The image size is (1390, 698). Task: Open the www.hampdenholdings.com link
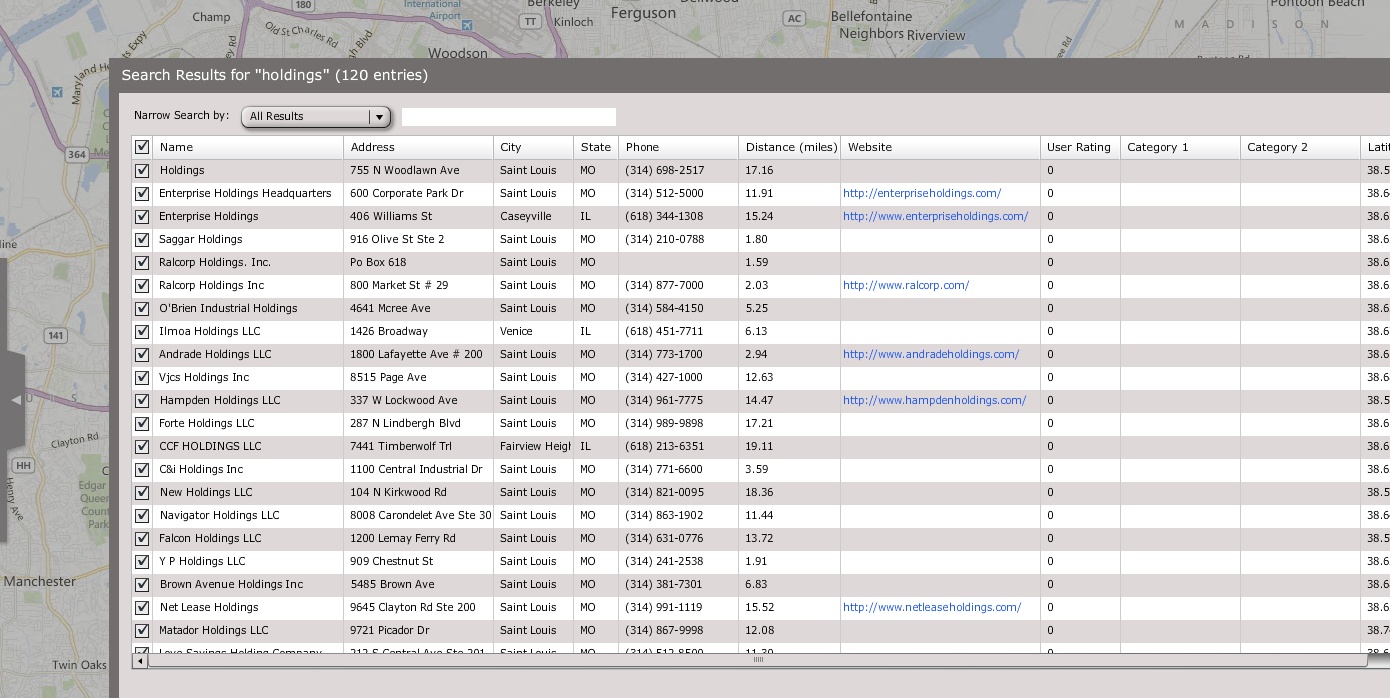(934, 401)
